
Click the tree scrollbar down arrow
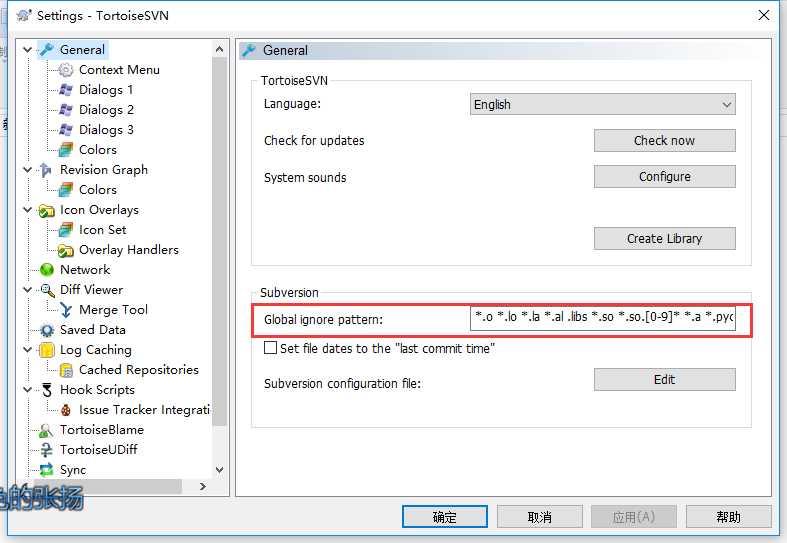click(x=219, y=470)
